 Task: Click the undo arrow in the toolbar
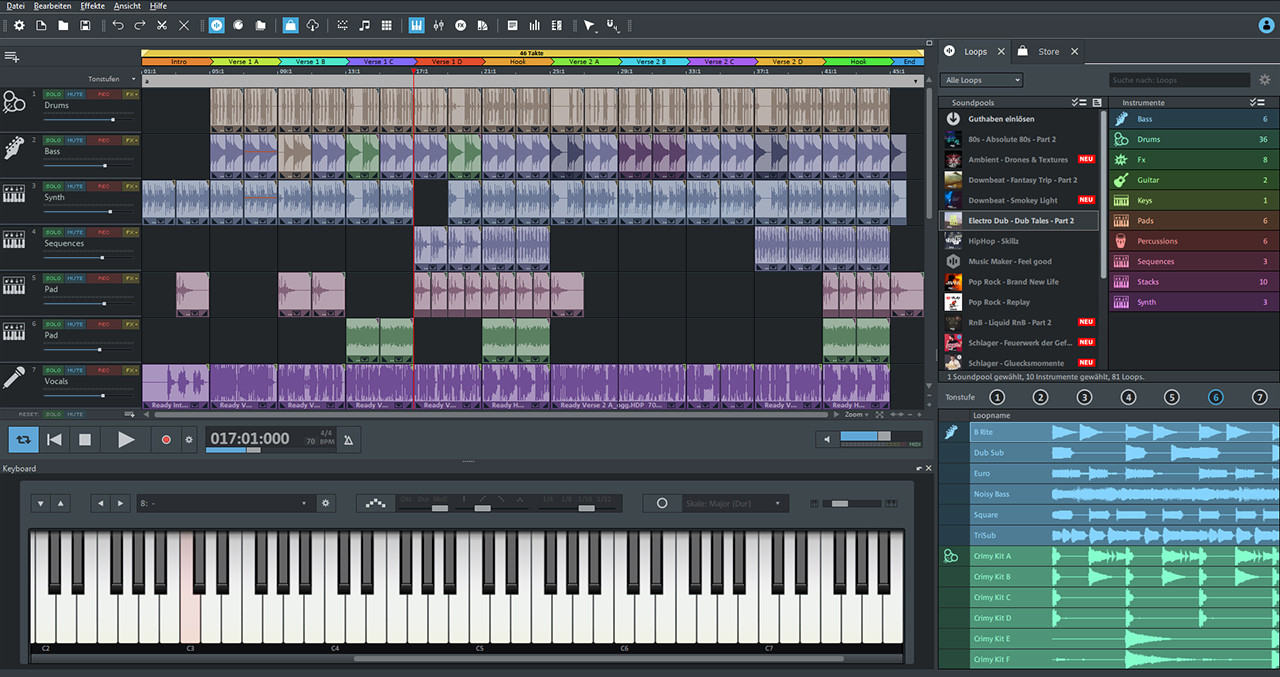118,25
